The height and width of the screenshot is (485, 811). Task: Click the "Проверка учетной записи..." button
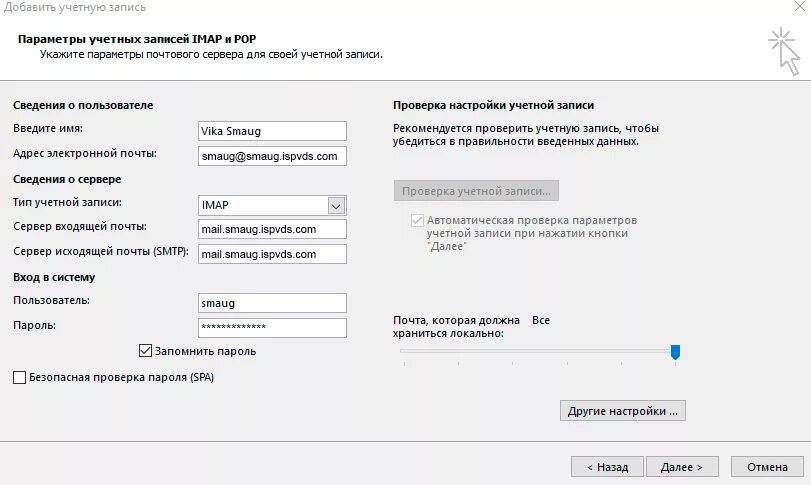point(475,190)
